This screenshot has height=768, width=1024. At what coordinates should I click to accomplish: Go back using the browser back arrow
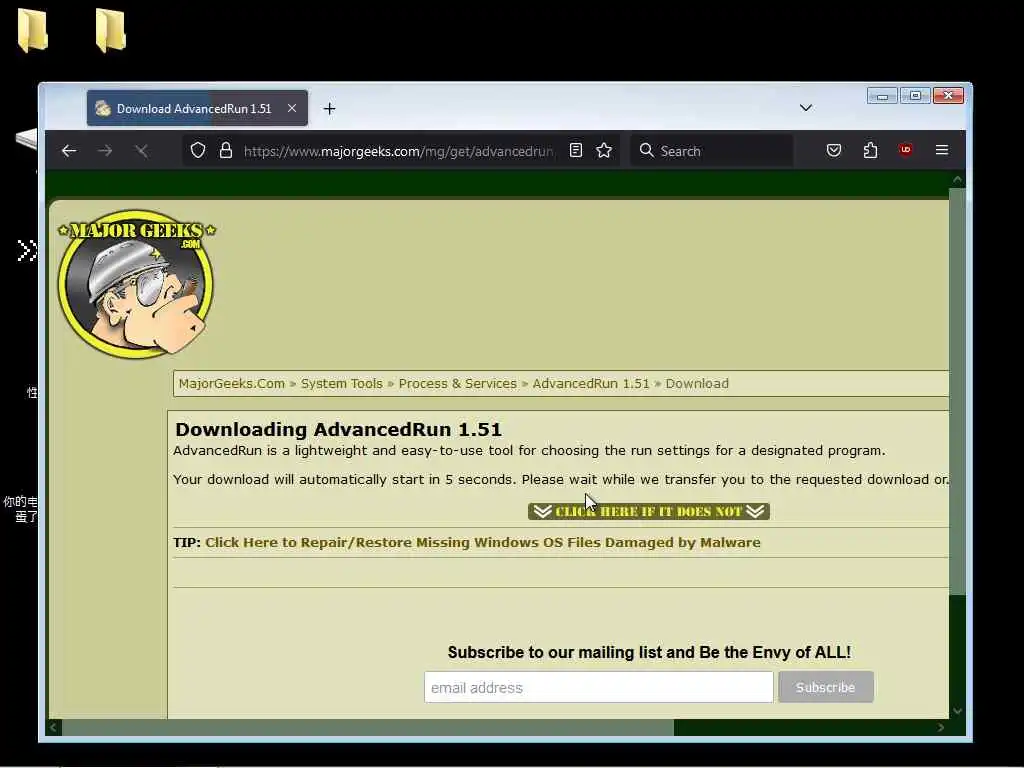click(69, 151)
